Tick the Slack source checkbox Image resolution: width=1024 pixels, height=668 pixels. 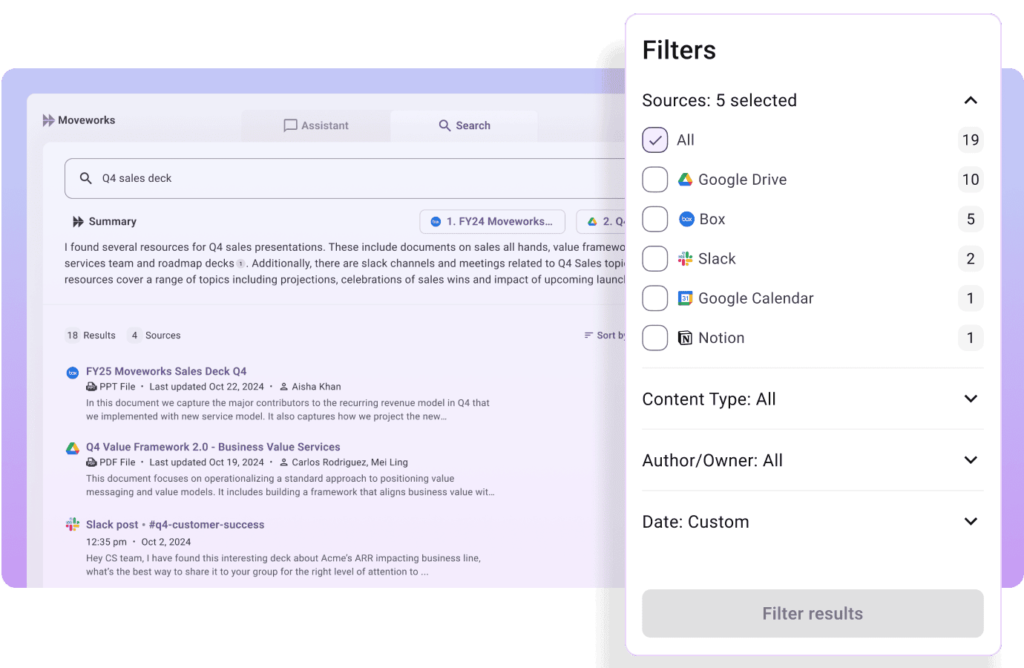[x=655, y=259]
